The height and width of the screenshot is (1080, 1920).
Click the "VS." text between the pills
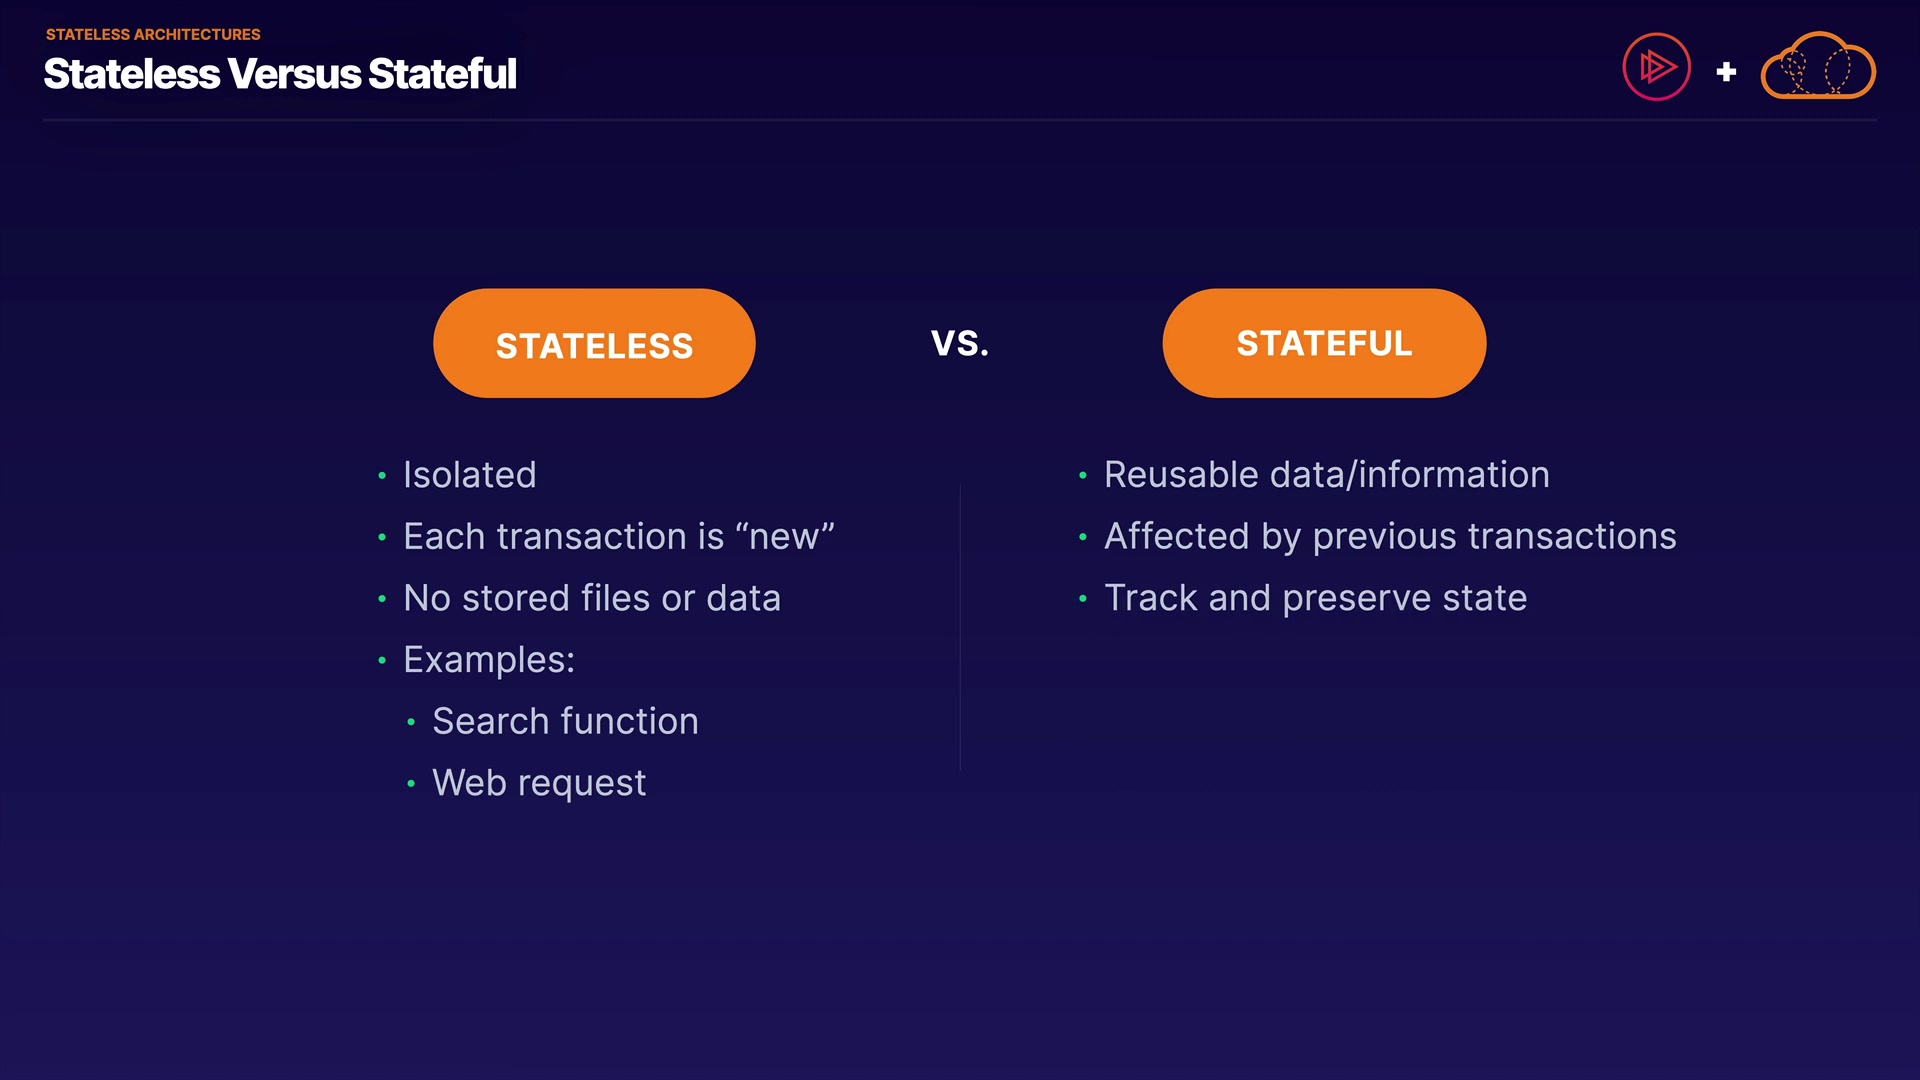point(959,343)
